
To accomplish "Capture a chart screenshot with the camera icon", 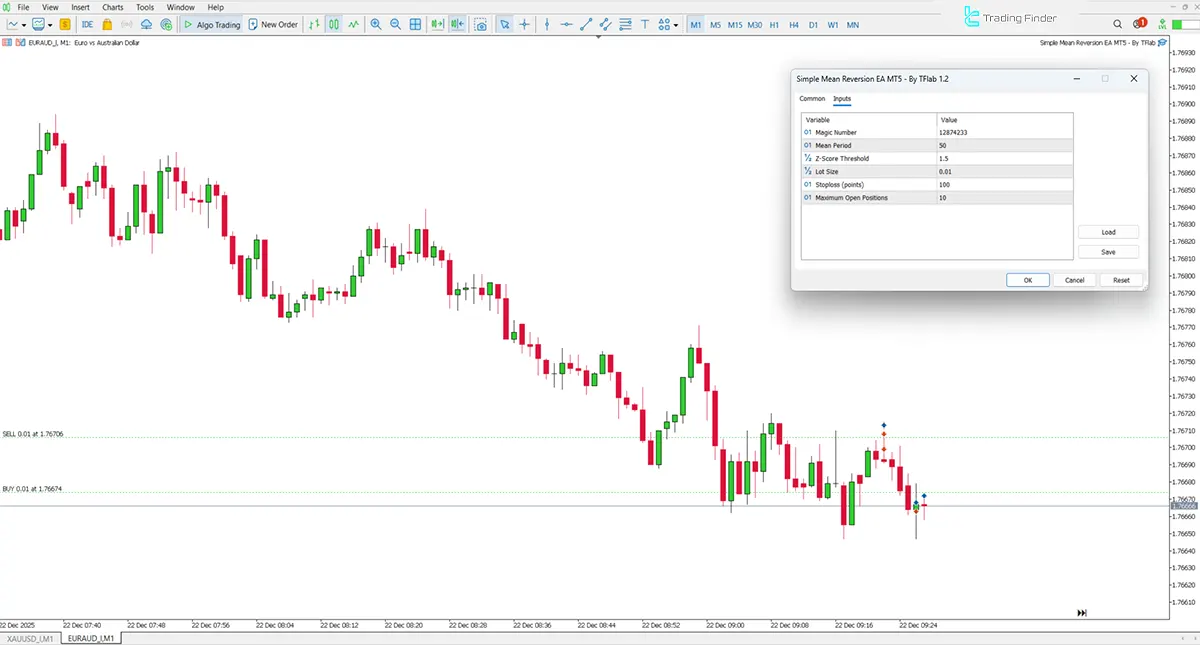I will point(481,24).
